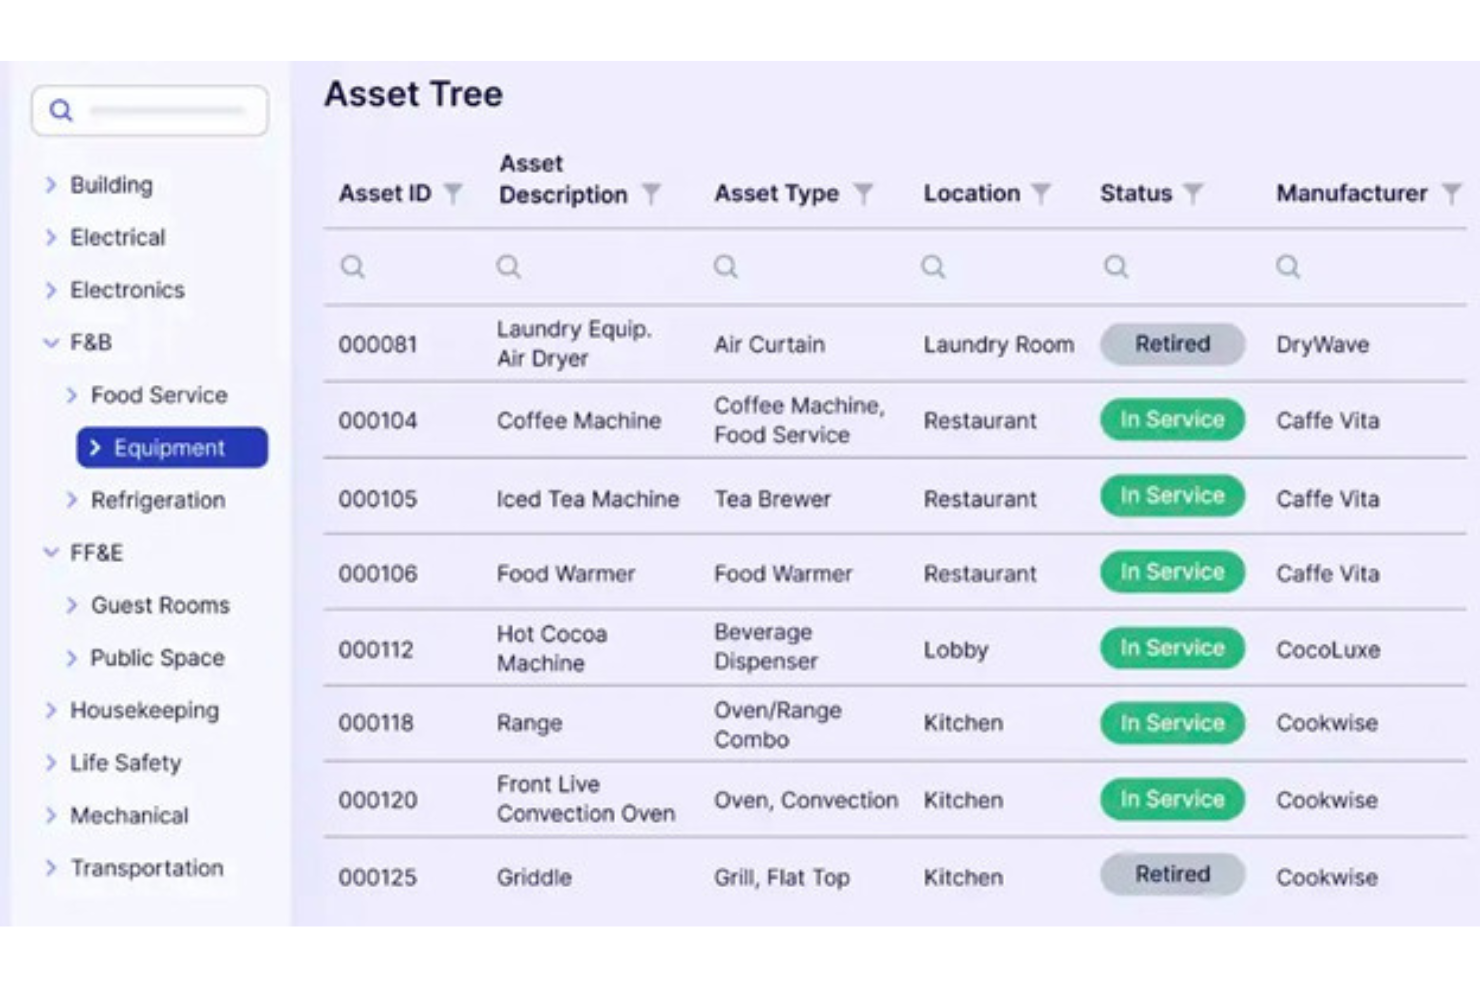
Task: Select the Equipment tree item
Action: 171,448
